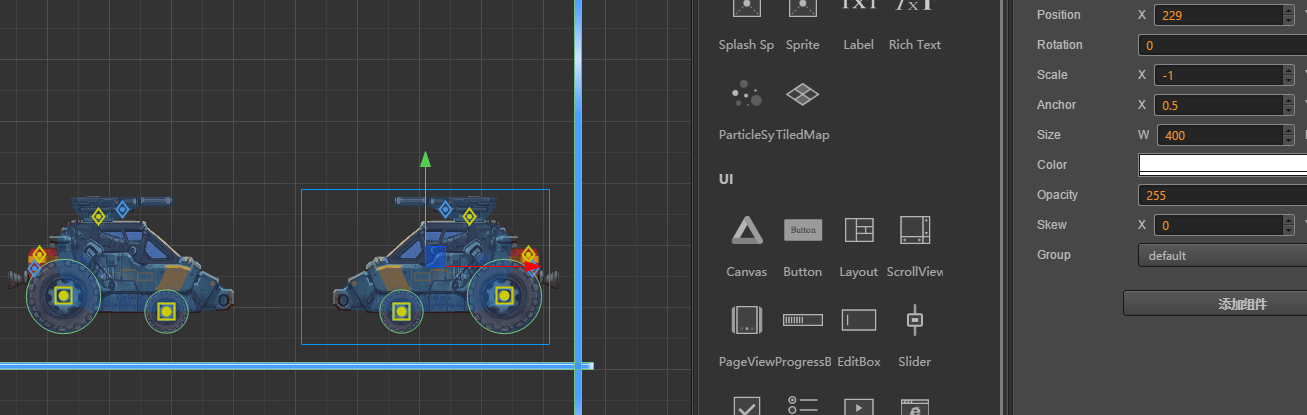Click the UI section heading
The width and height of the screenshot is (1307, 415).
click(x=726, y=179)
